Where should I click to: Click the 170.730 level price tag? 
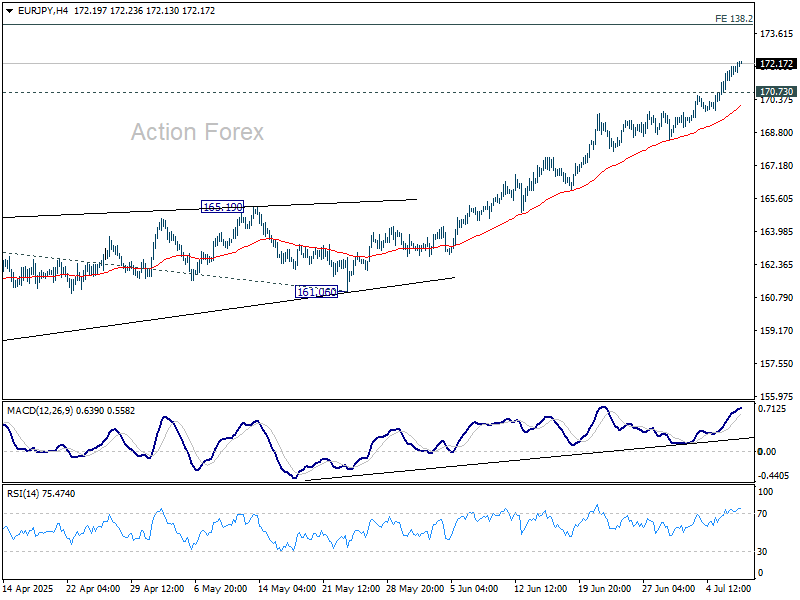[x=776, y=92]
